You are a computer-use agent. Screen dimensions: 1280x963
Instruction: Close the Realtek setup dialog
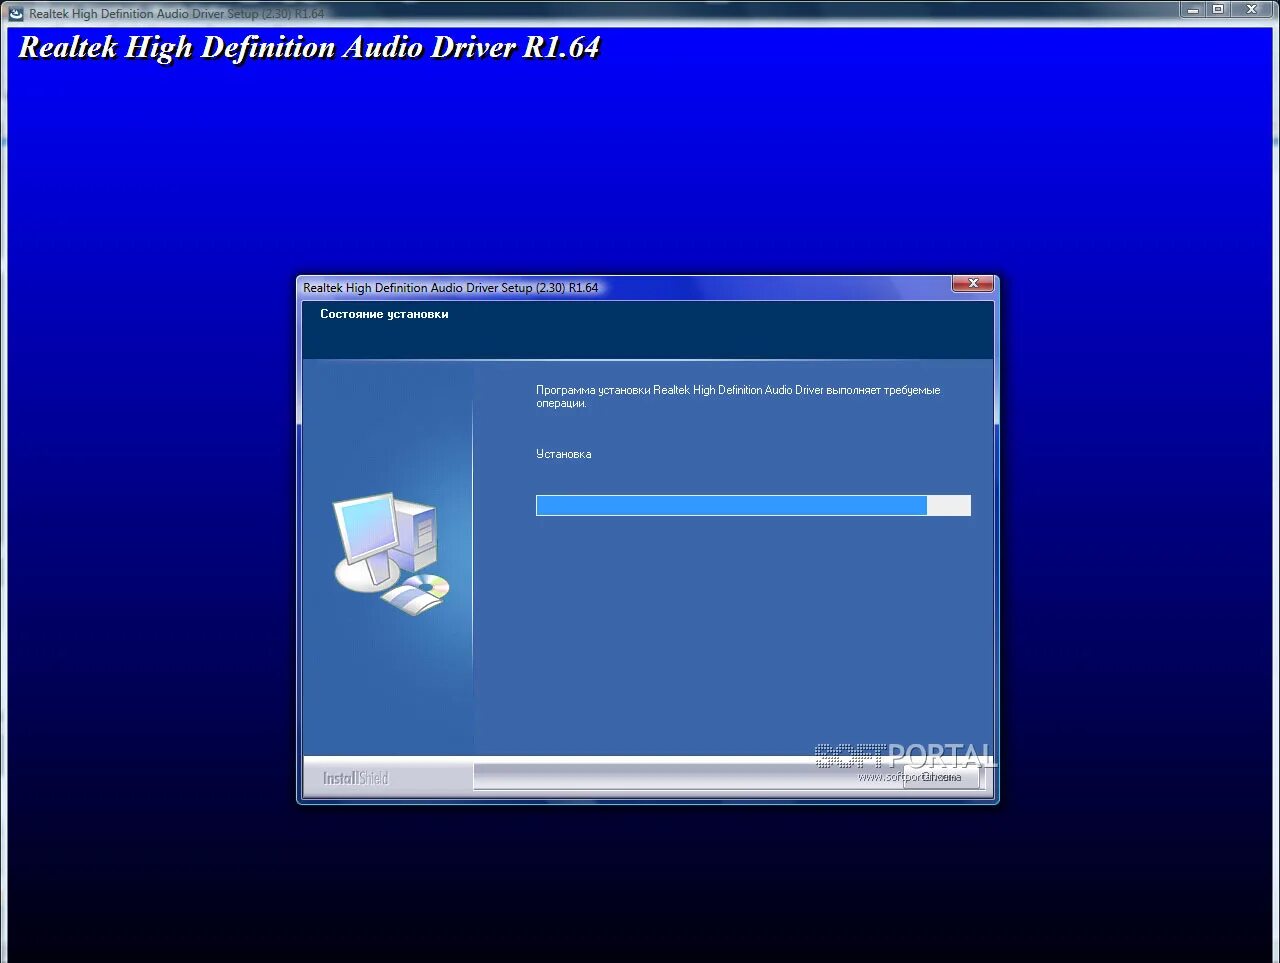click(x=972, y=284)
